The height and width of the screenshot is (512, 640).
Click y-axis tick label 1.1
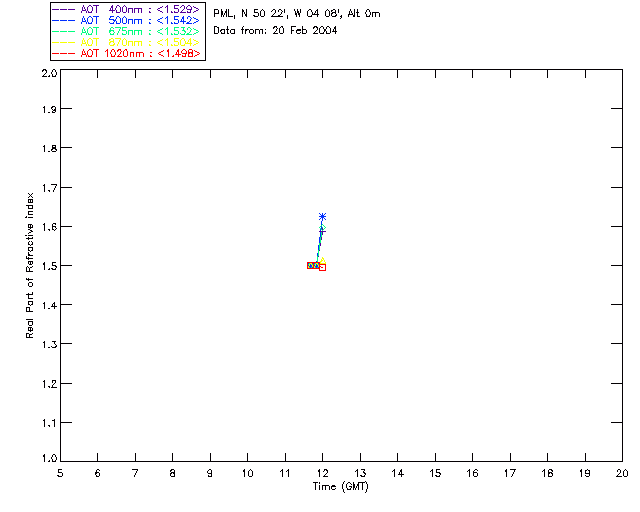pyautogui.click(x=49, y=423)
